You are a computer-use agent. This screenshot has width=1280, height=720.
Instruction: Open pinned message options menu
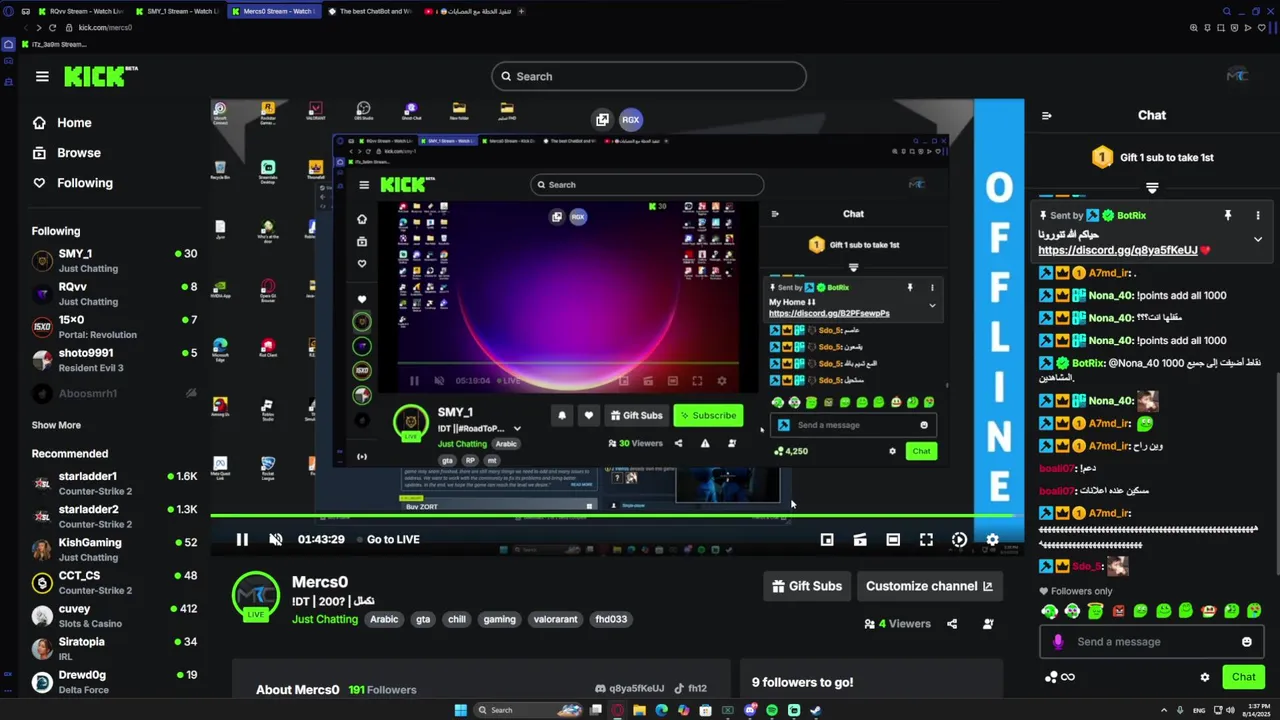[x=1258, y=215]
